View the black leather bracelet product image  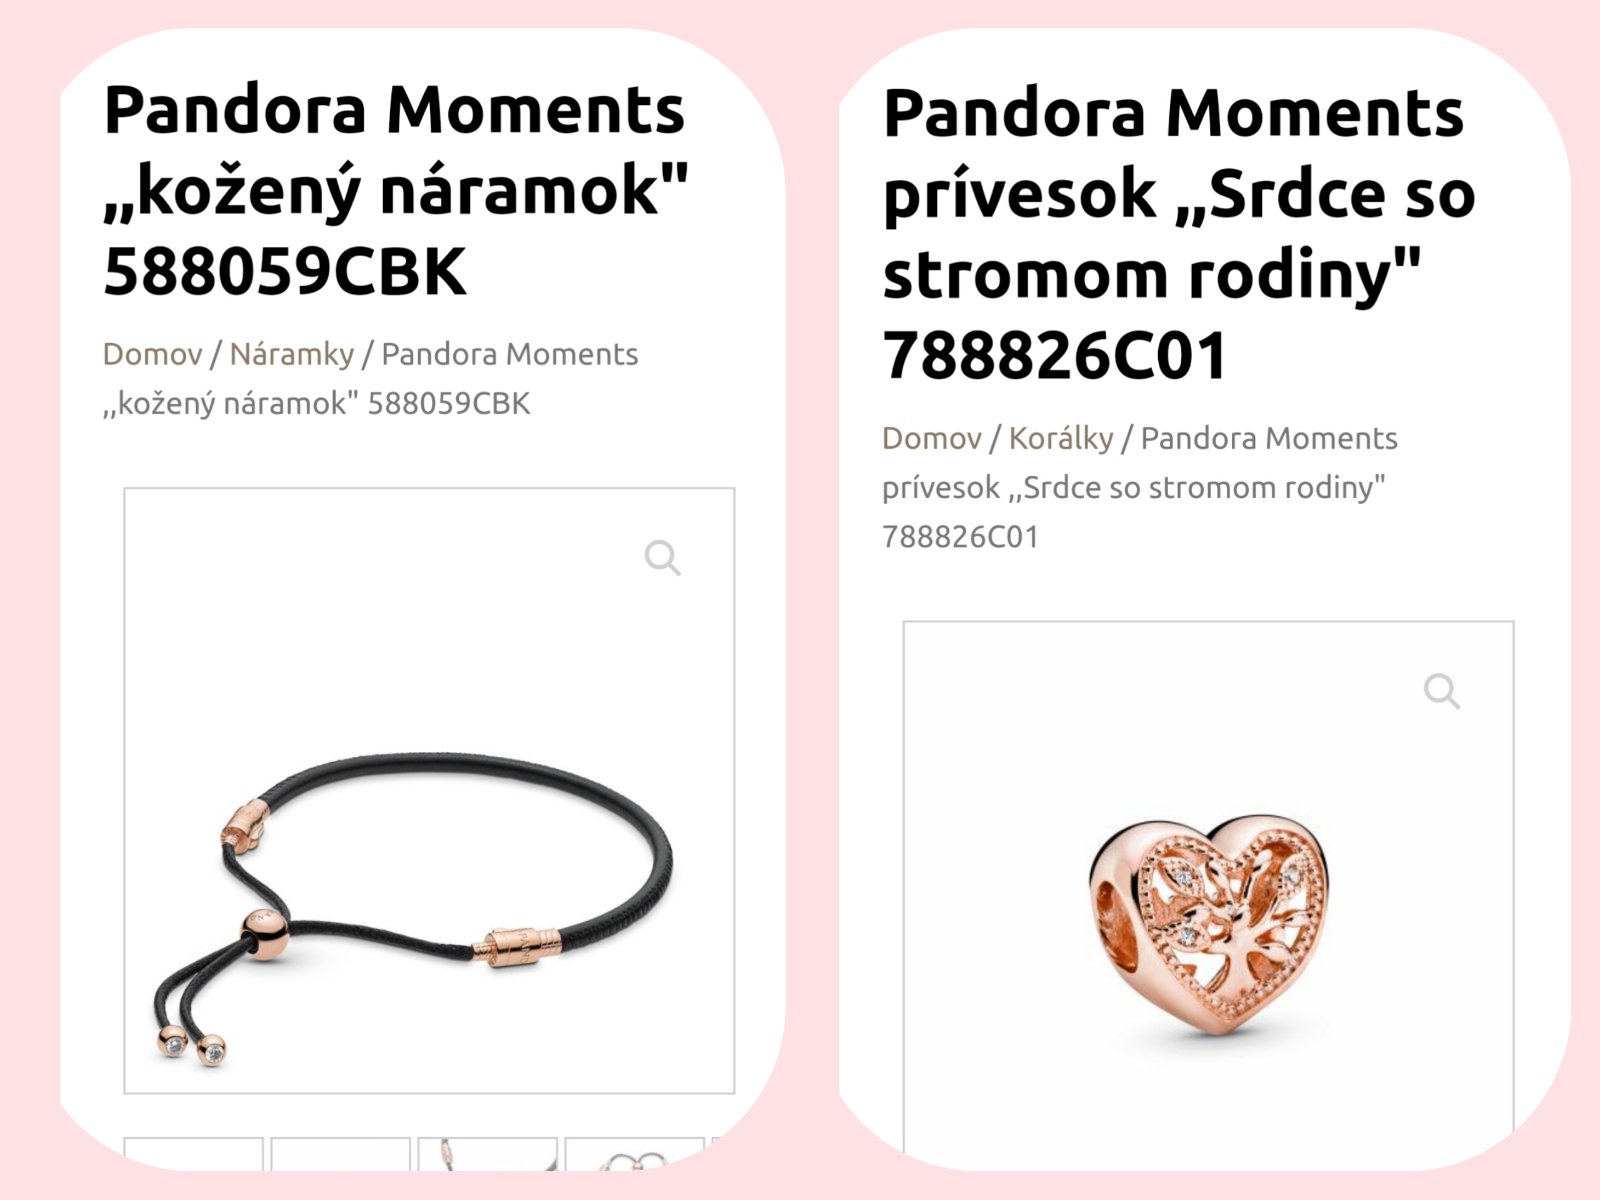pos(429,791)
